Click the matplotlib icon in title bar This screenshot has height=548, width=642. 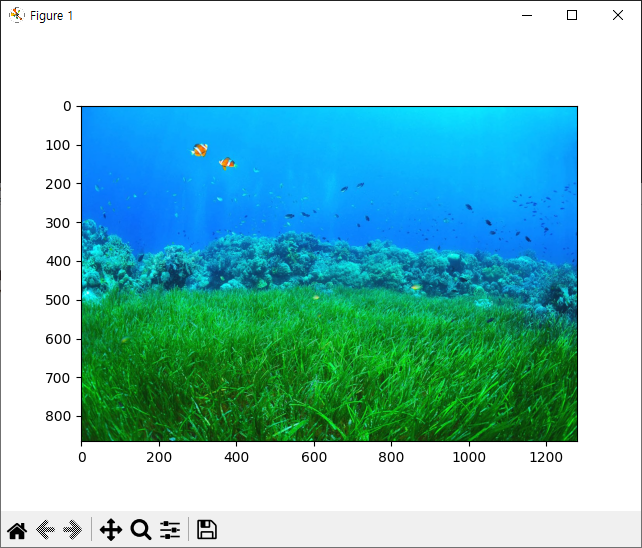tap(17, 15)
